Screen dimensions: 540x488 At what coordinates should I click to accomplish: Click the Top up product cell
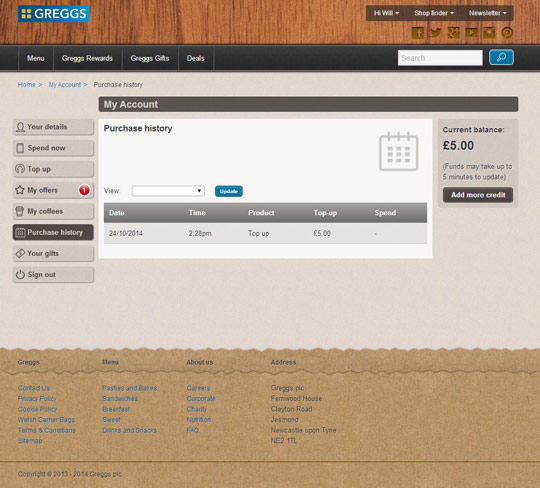(x=259, y=233)
